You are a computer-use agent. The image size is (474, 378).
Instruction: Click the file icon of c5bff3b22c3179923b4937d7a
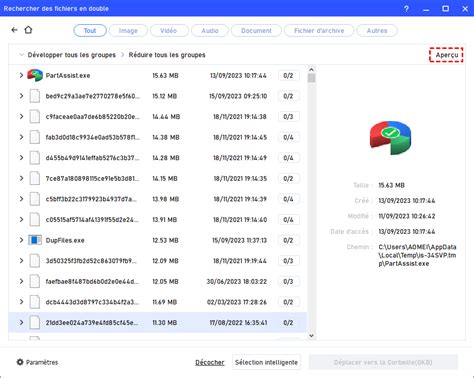pyautogui.click(x=35, y=199)
